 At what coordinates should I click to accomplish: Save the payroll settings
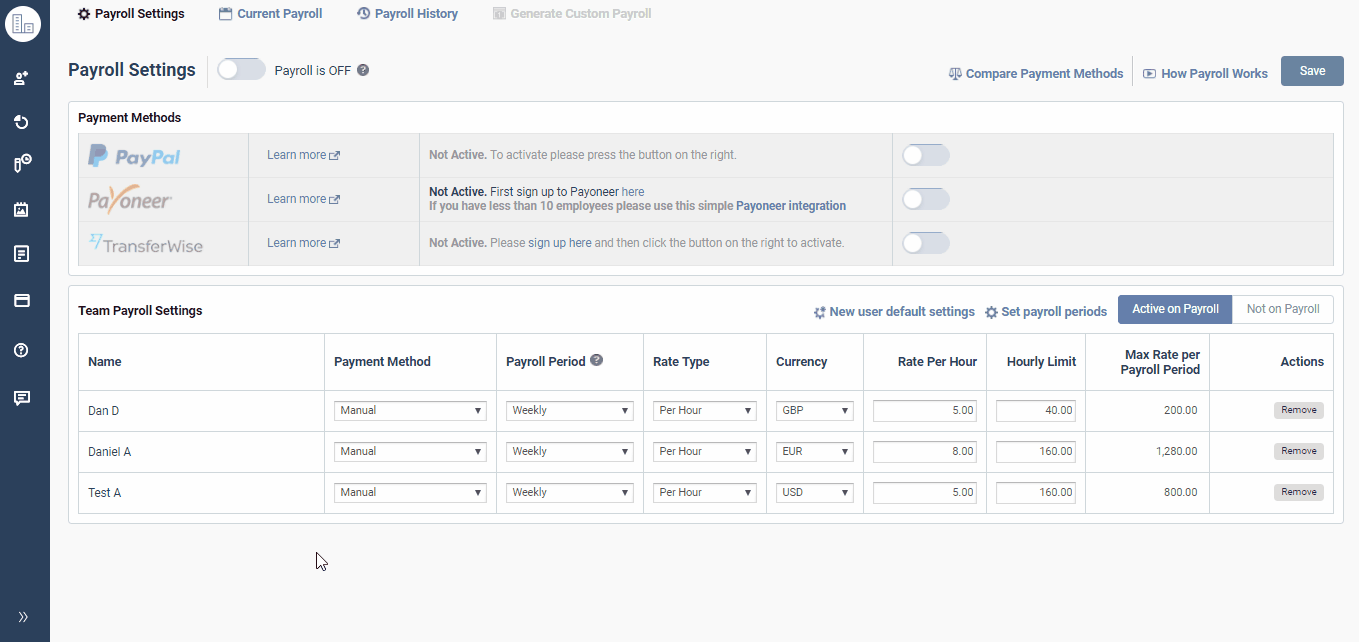coord(1312,70)
